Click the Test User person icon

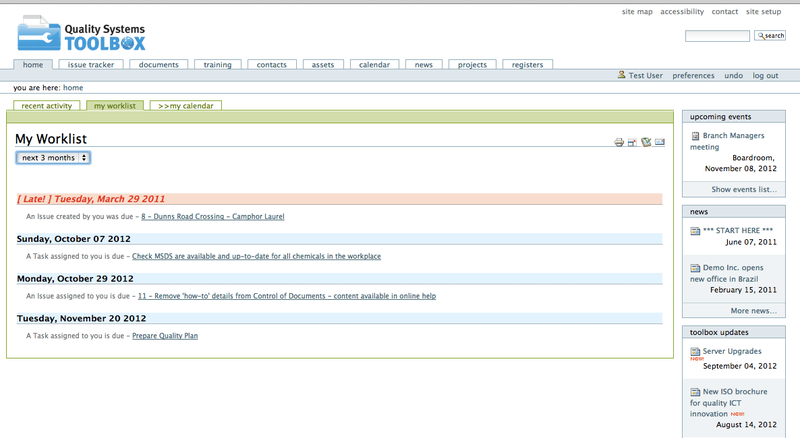point(621,75)
